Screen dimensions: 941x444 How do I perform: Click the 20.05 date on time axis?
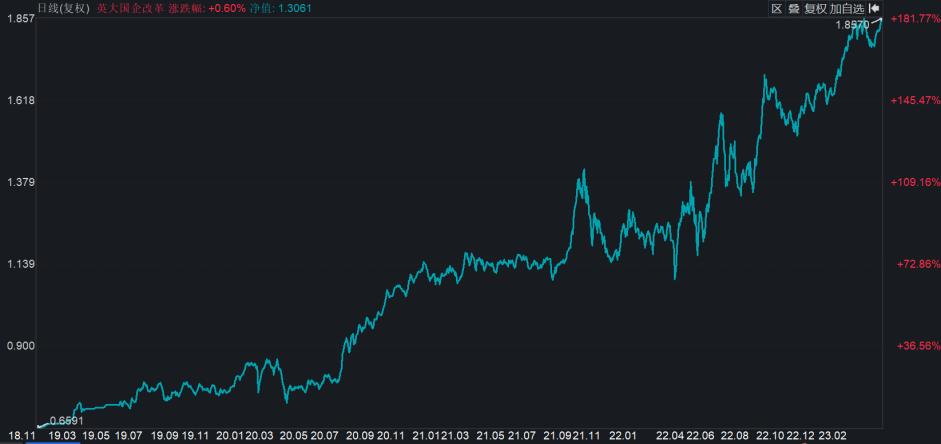295,434
